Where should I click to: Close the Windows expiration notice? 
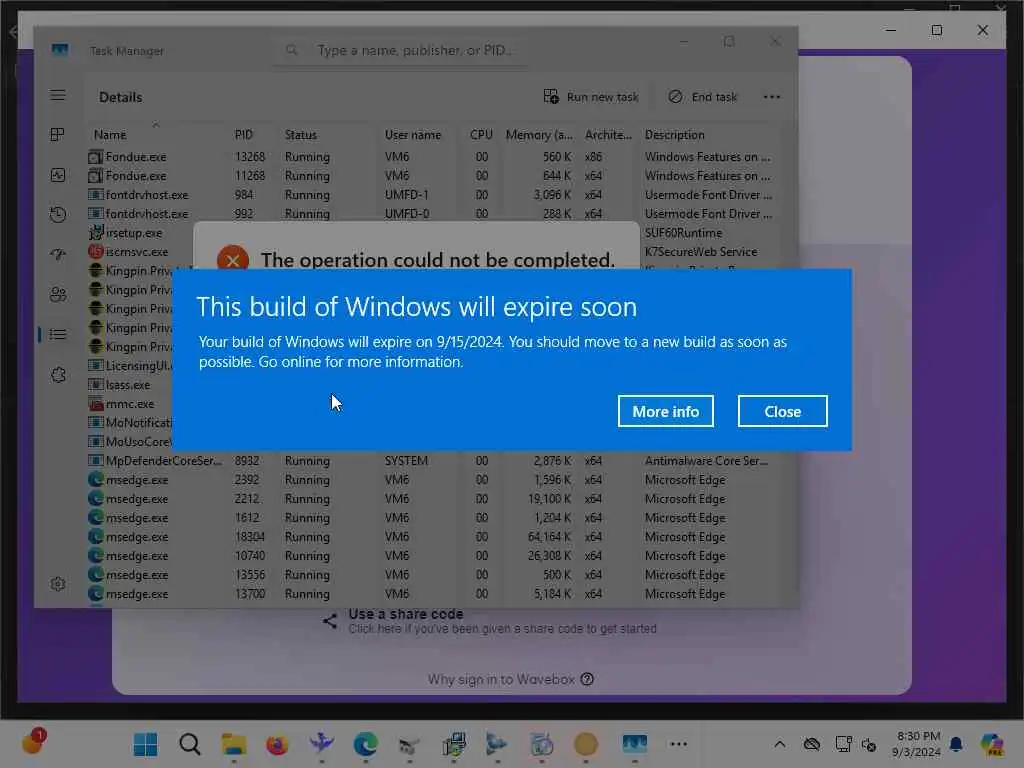pos(782,411)
